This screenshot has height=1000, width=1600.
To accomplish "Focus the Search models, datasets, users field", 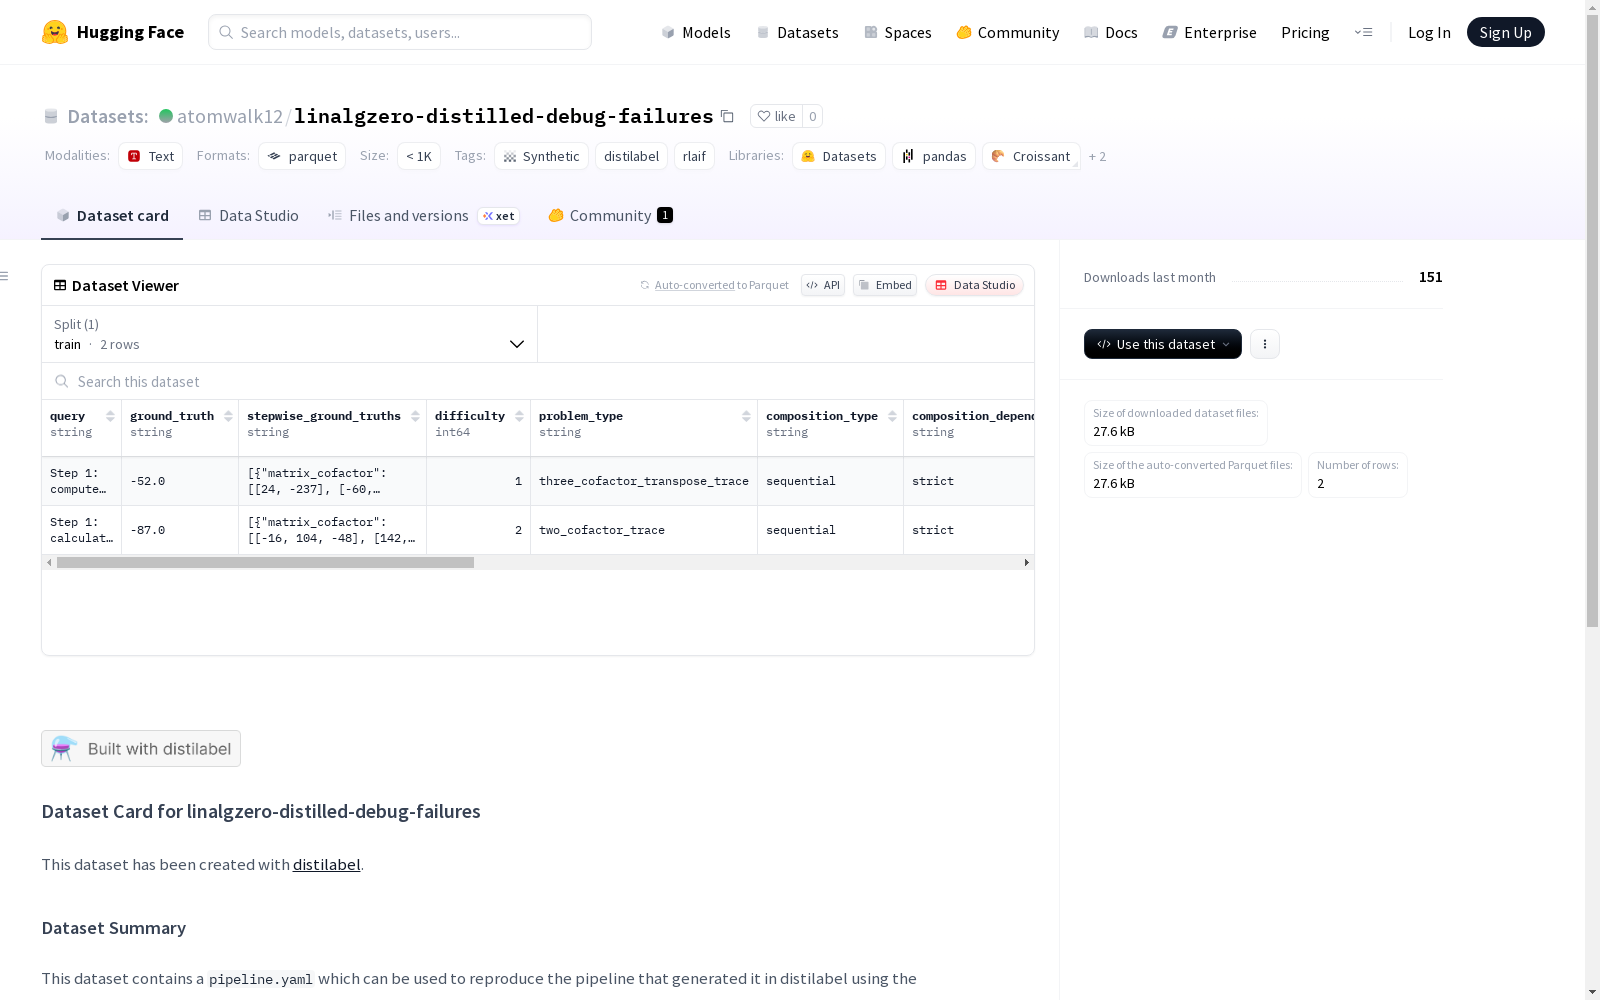I will coord(400,32).
